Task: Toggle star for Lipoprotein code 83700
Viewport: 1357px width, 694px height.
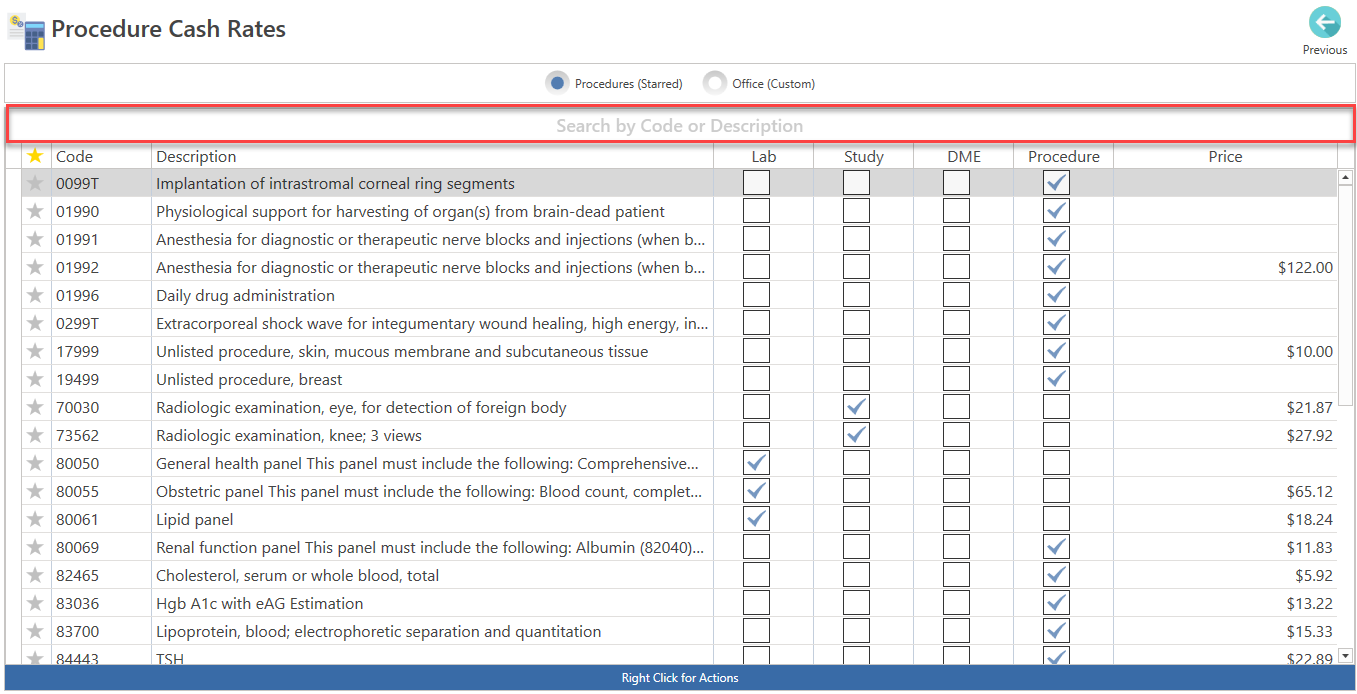Action: (x=36, y=631)
